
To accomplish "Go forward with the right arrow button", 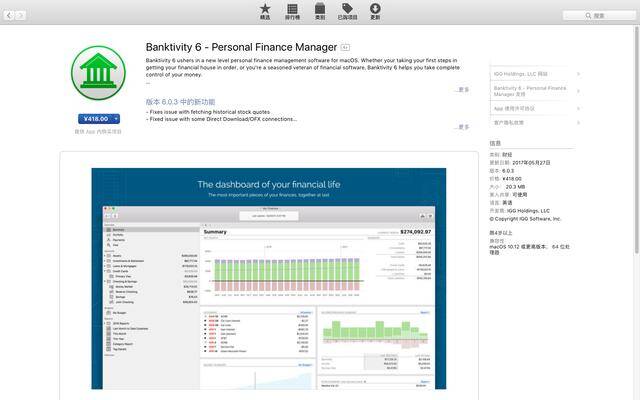I will click(x=20, y=16).
